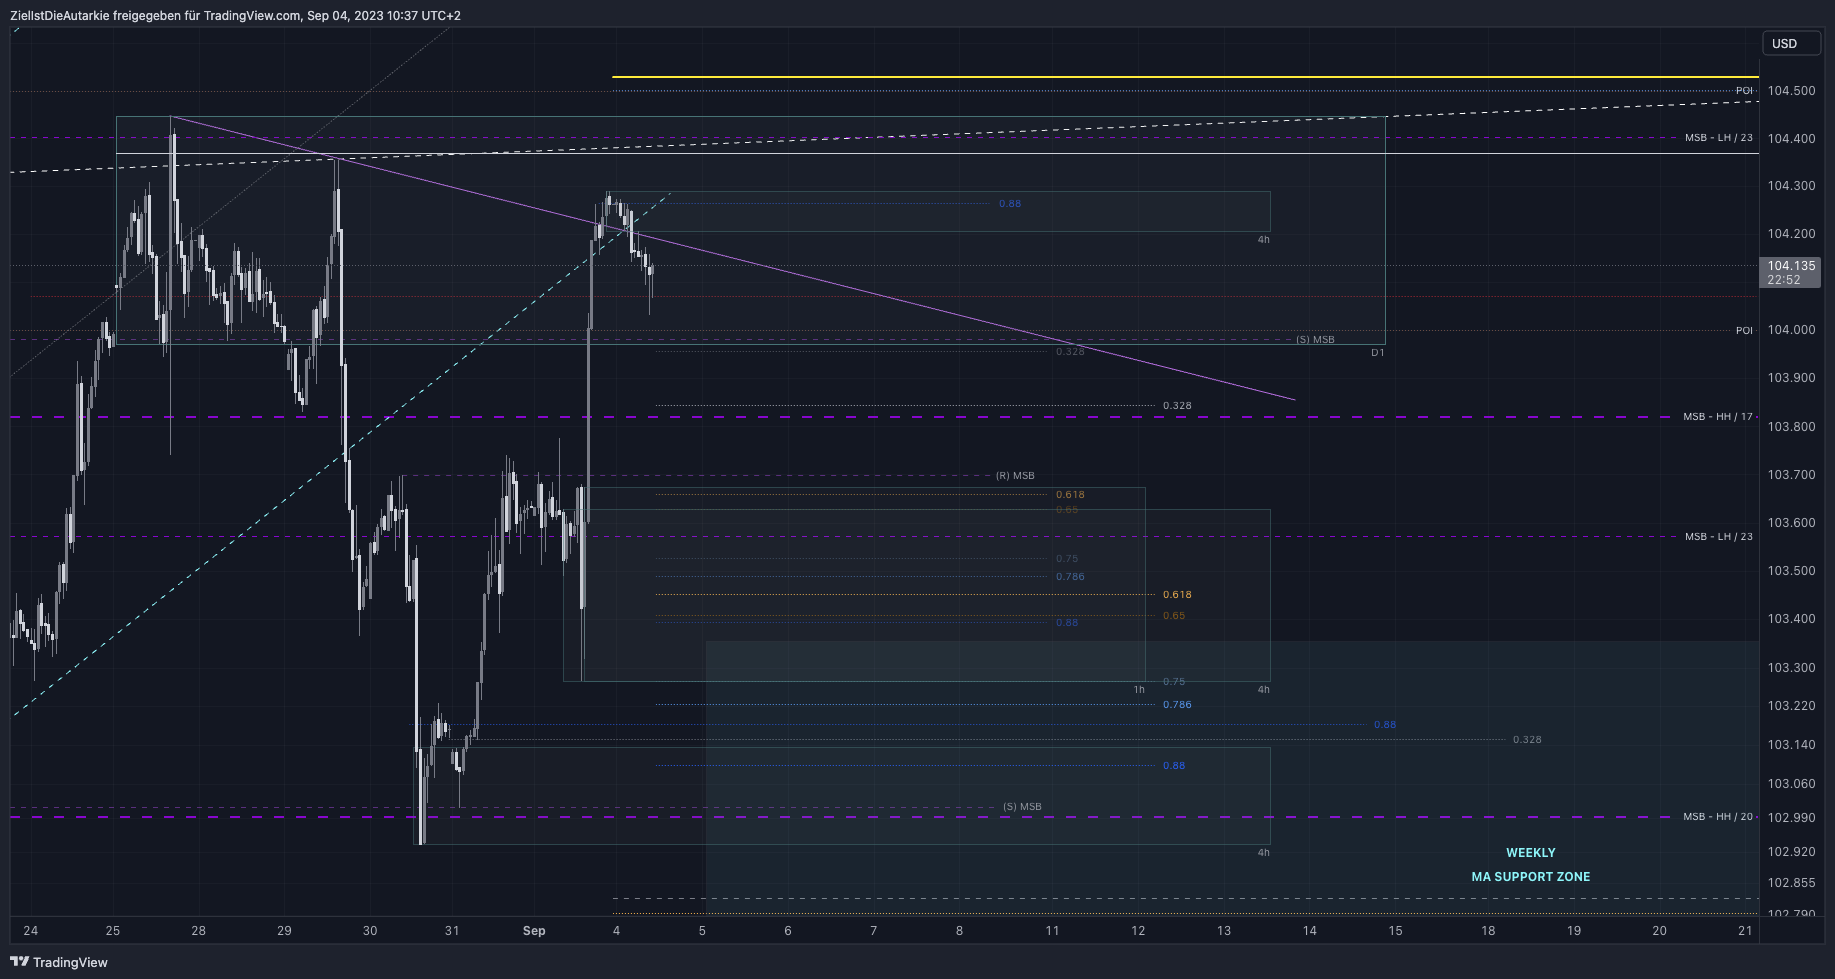Click date 30 on the time axis

click(370, 931)
